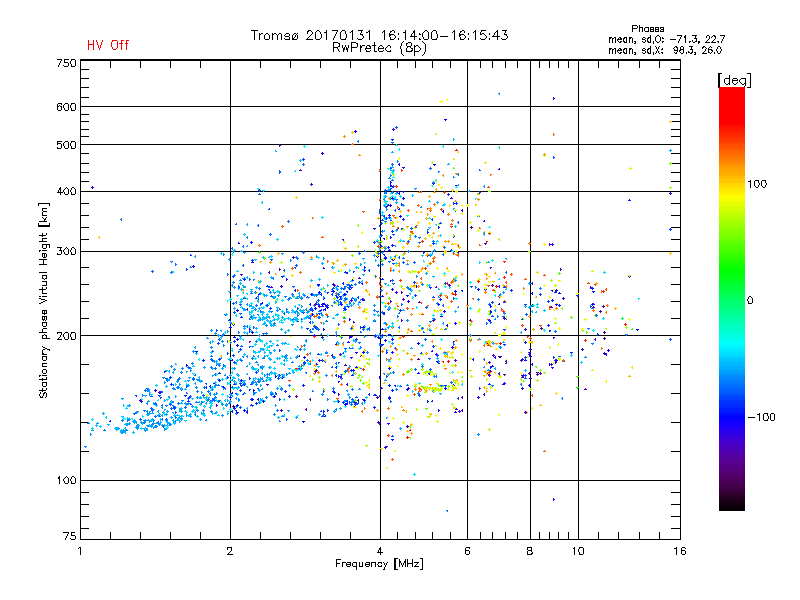
Task: Click the "Stationary phase Virtual Height [km]" axis label
Action: pos(44,301)
